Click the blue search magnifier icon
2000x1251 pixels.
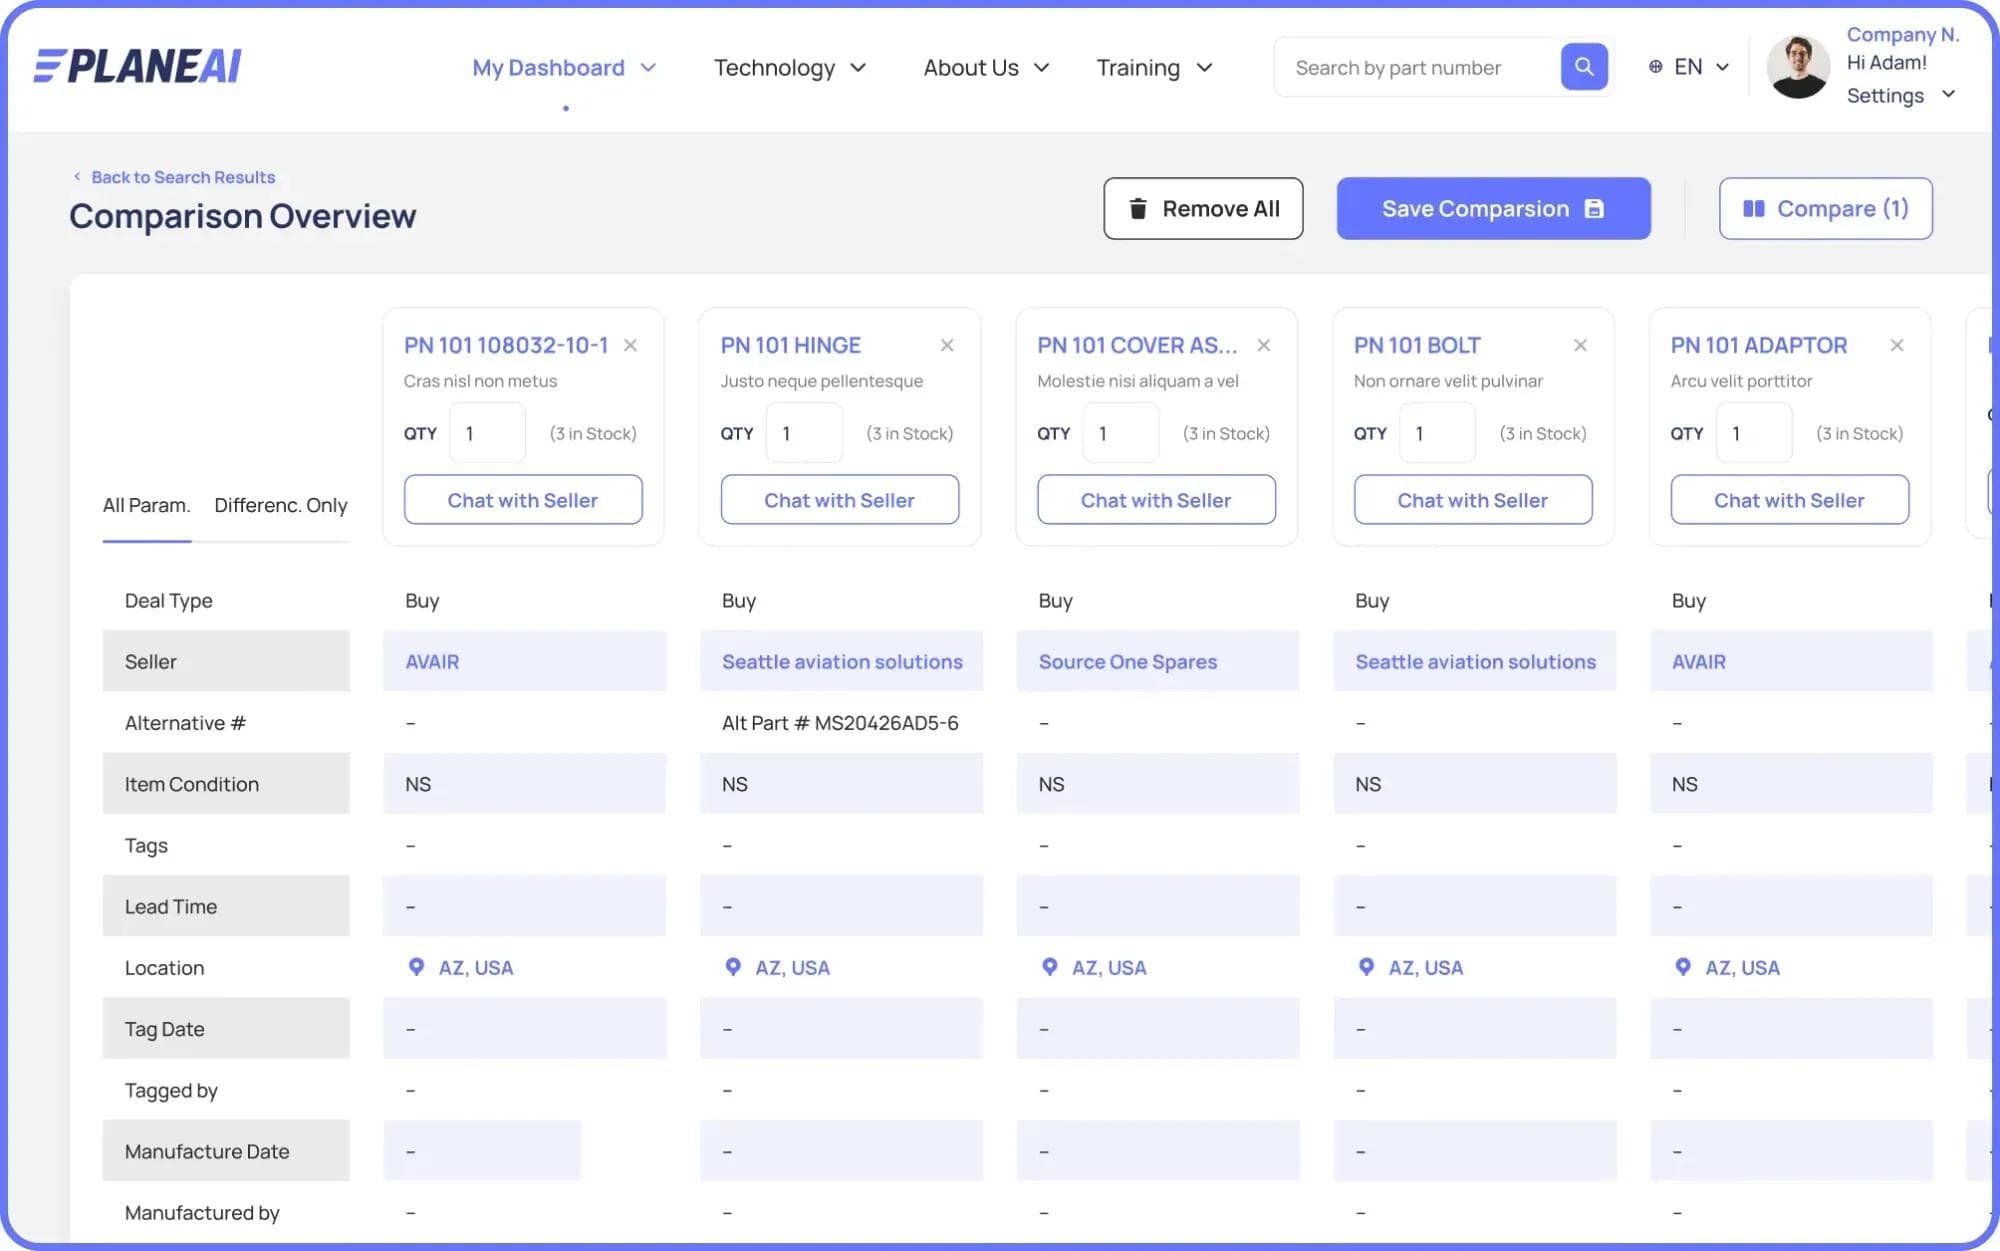(x=1583, y=67)
